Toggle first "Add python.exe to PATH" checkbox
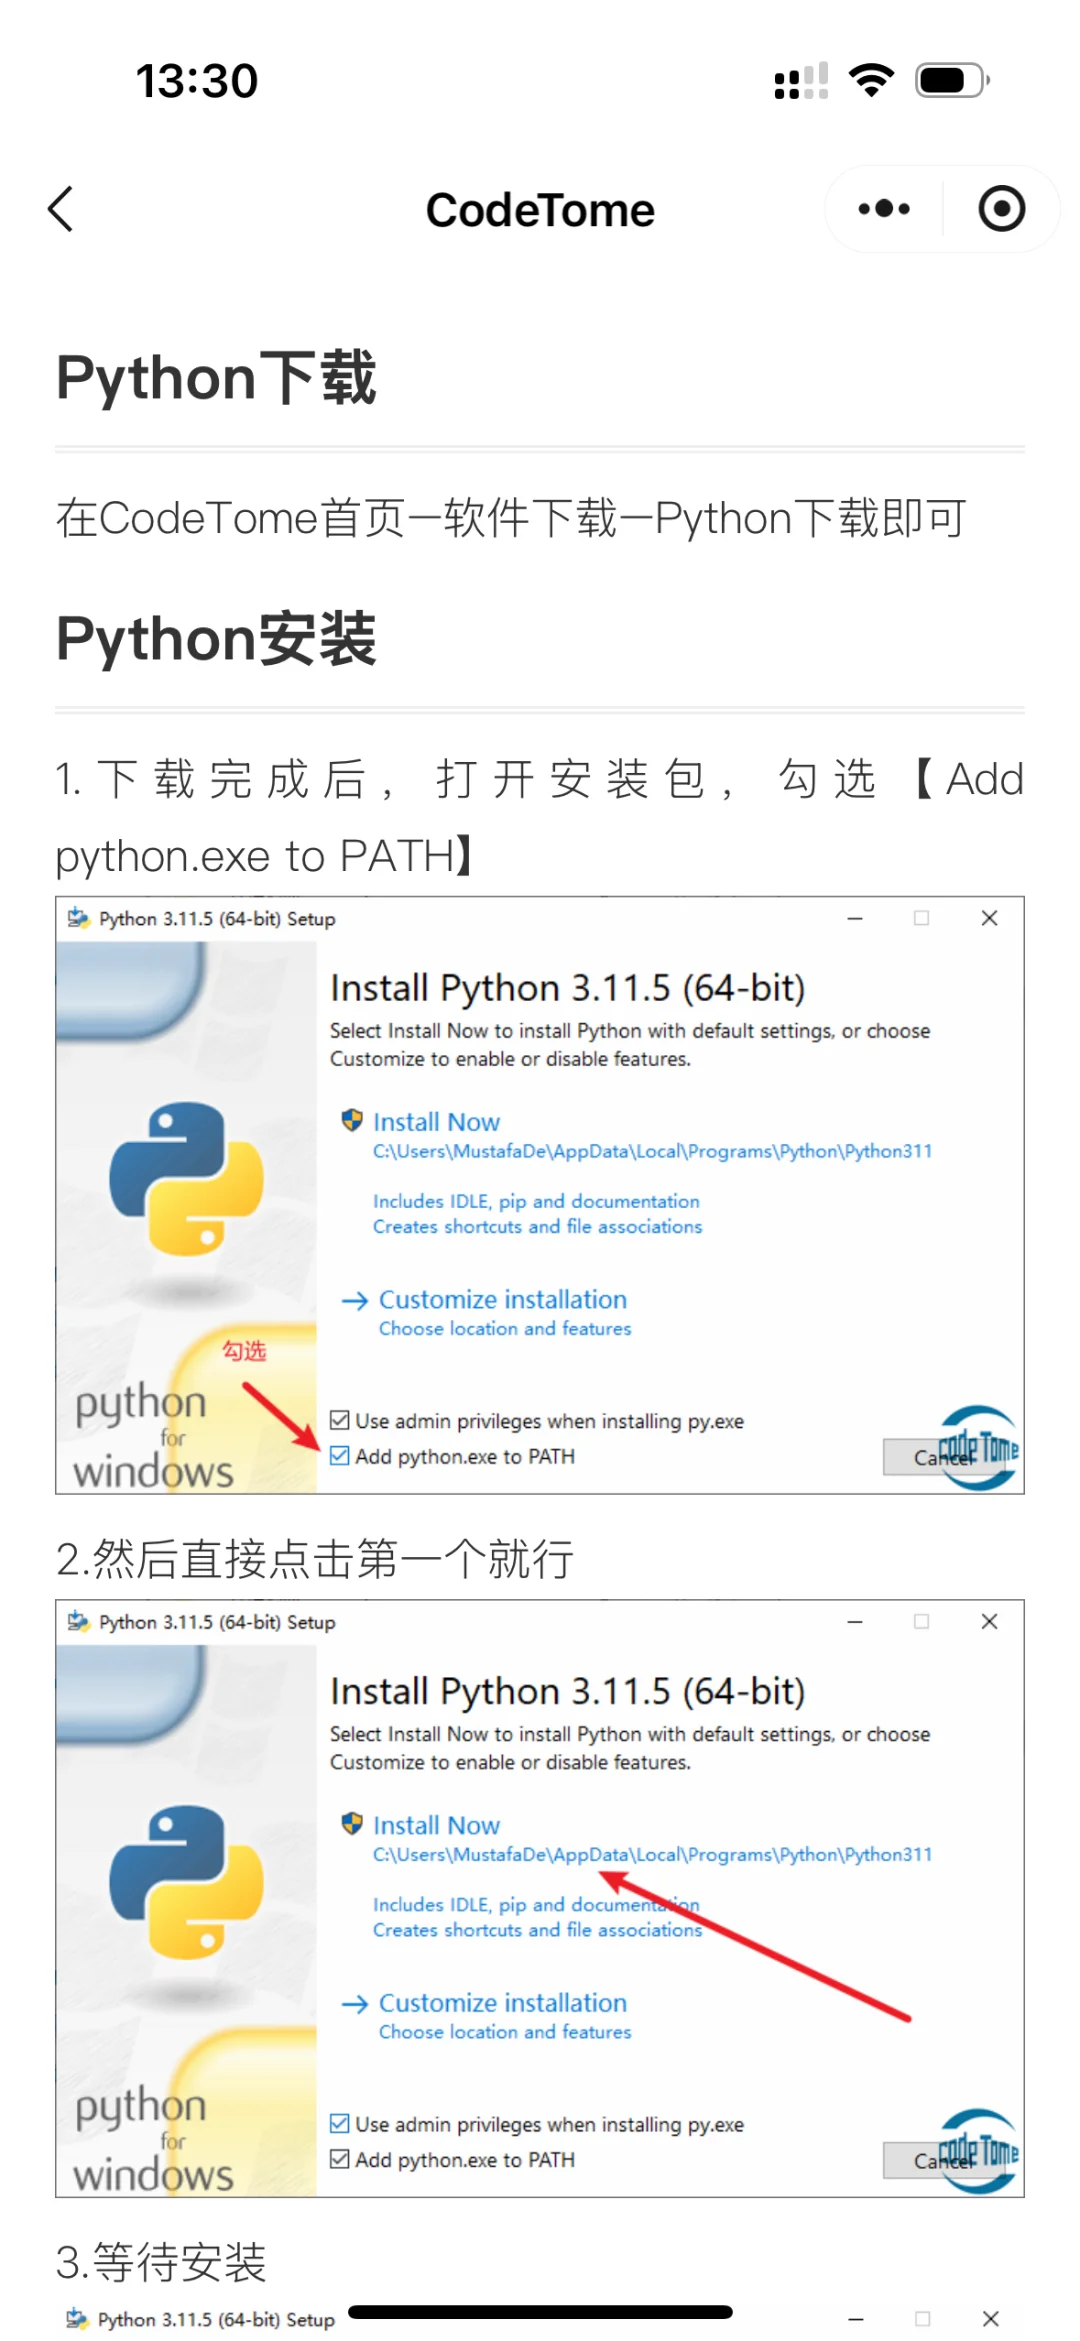1080x2341 pixels. (x=340, y=1455)
